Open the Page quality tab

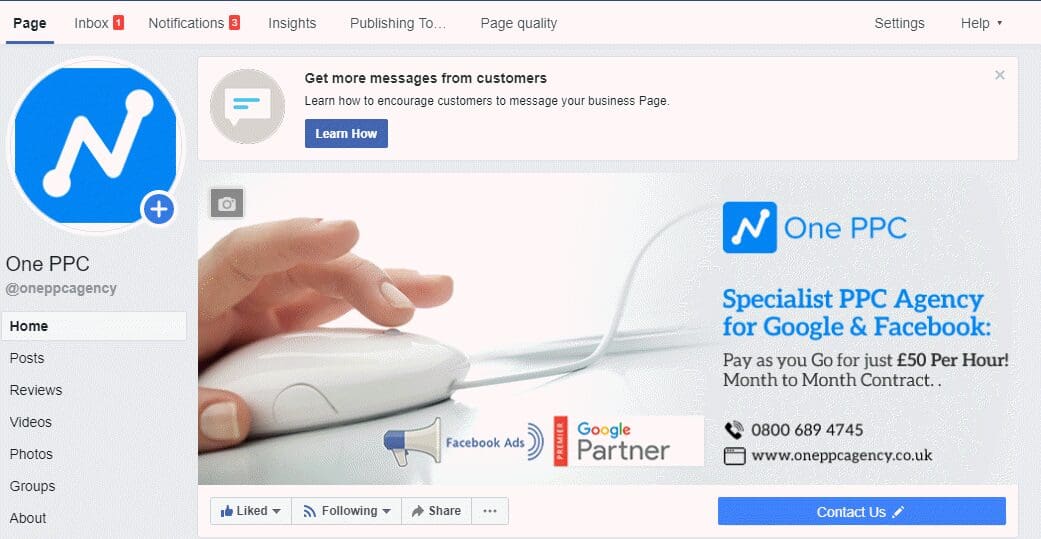519,23
